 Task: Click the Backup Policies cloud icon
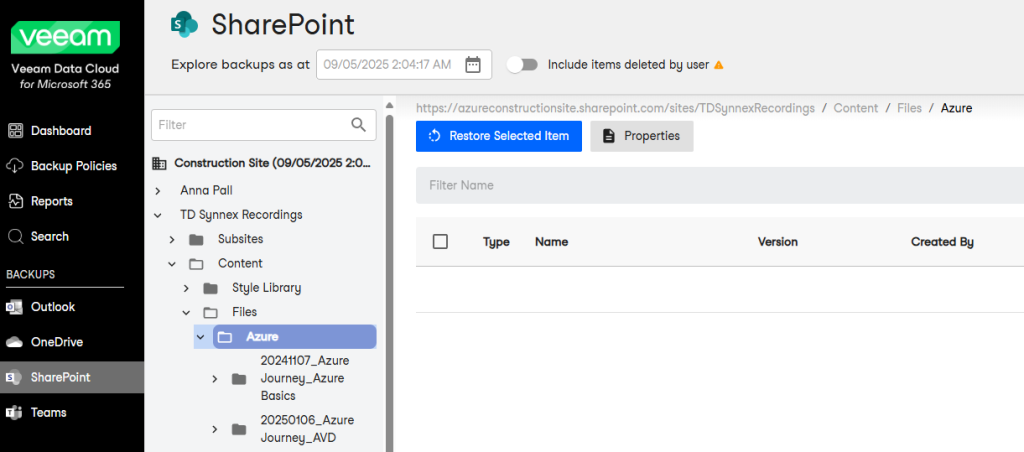click(15, 166)
